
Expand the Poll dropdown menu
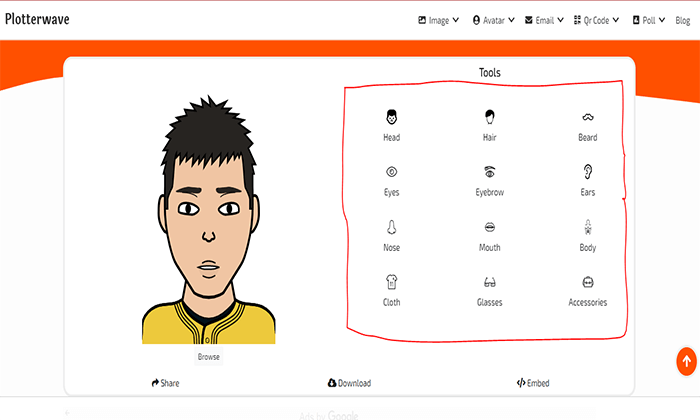(x=649, y=20)
